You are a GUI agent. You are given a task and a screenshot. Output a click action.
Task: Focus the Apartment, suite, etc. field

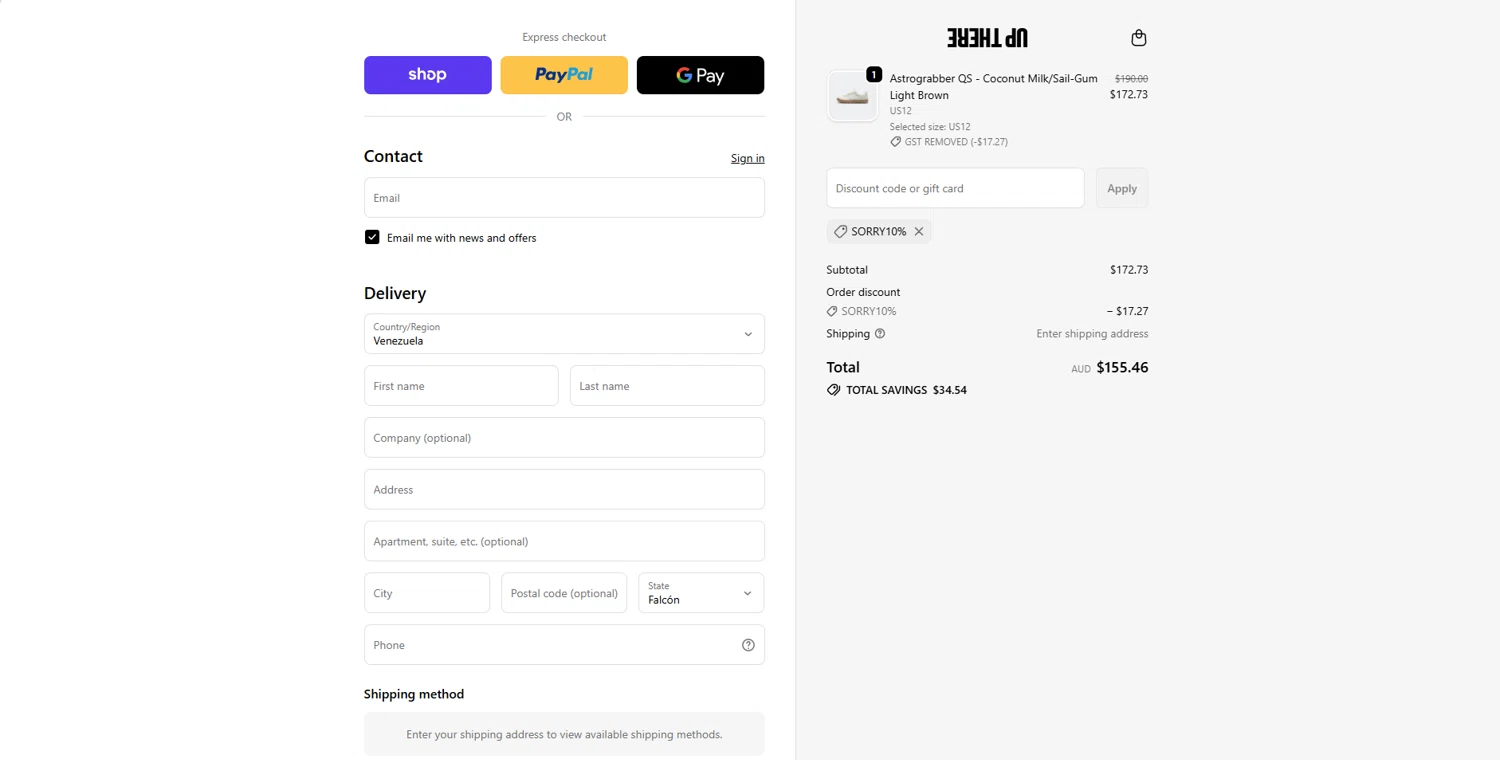click(564, 541)
